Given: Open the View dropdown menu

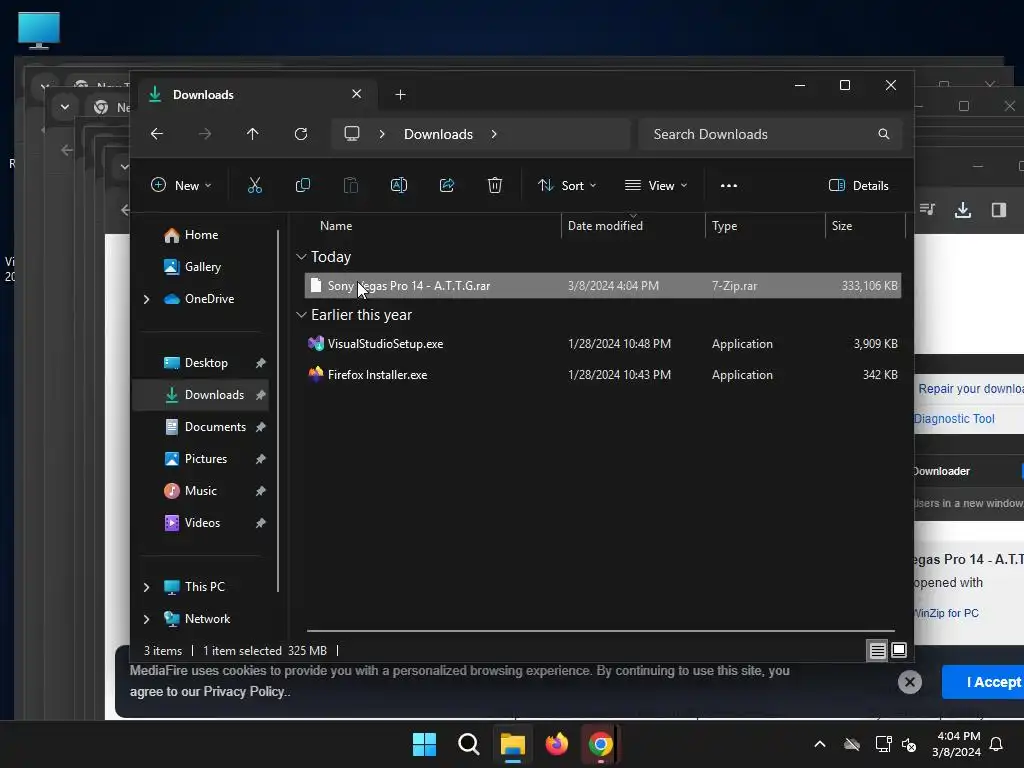Looking at the screenshot, I should pos(656,185).
